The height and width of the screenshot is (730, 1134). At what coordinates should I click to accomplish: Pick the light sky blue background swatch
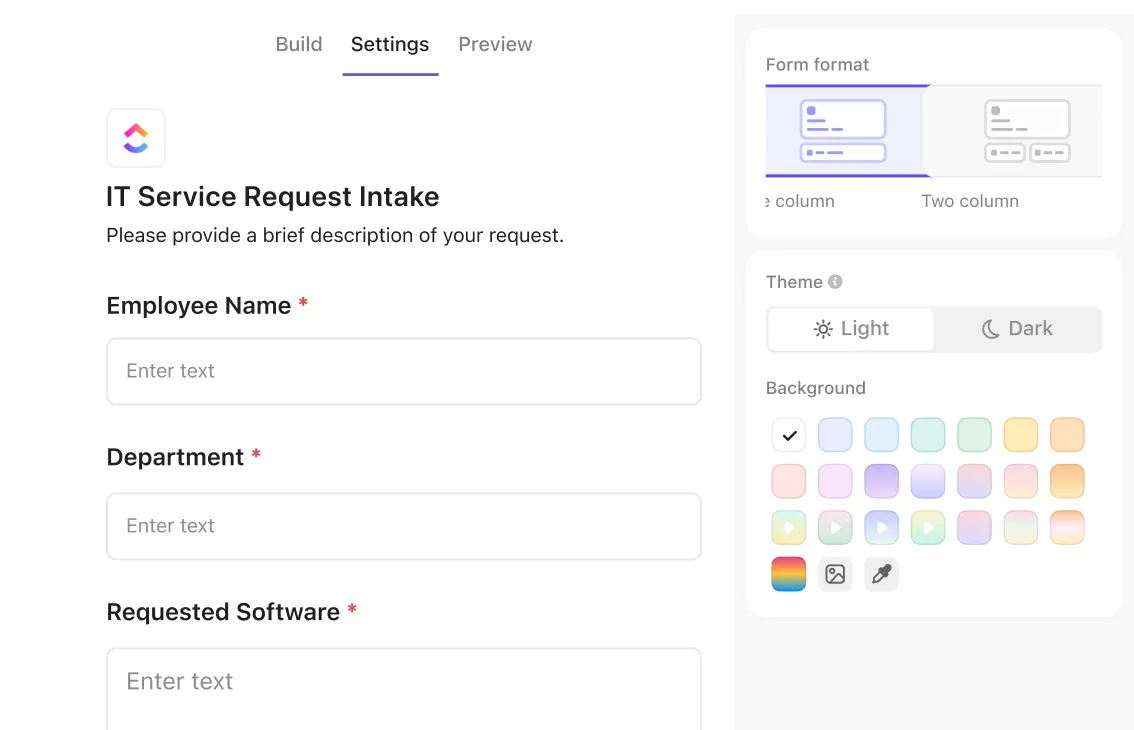882,436
